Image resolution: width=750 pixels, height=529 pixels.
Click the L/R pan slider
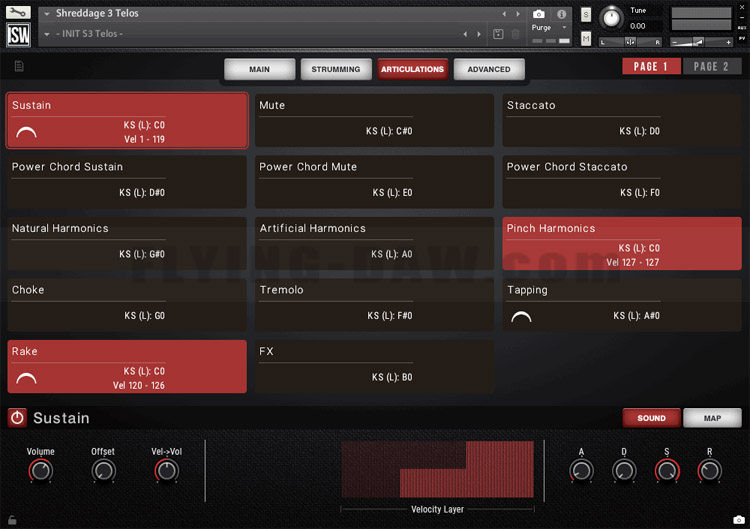coord(630,42)
